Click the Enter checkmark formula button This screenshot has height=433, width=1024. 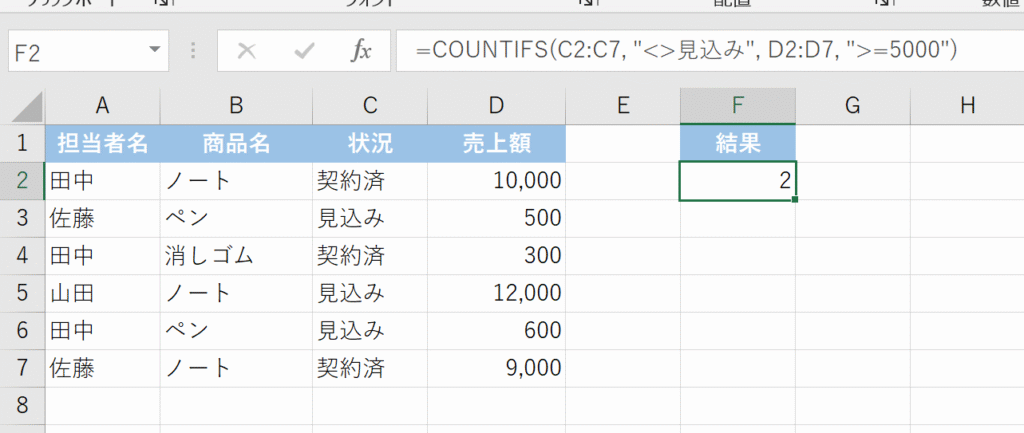tap(304, 51)
